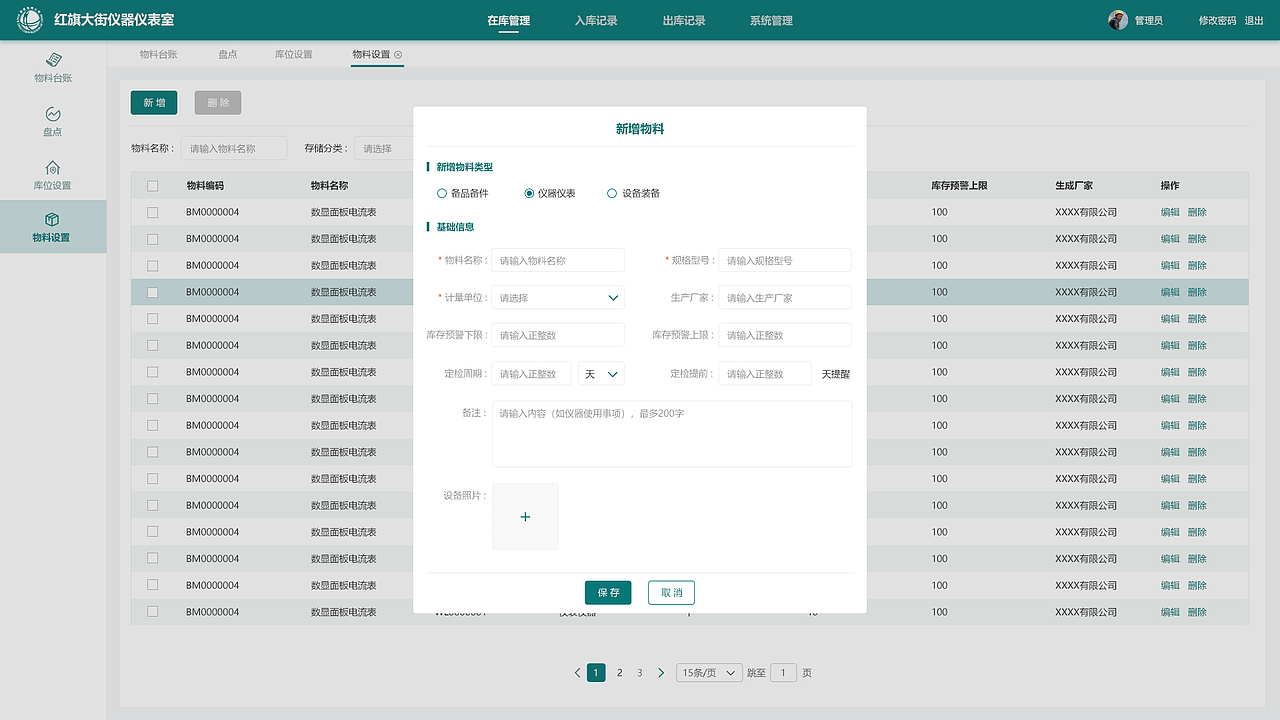Select the 备品备件 radio option

click(442, 193)
